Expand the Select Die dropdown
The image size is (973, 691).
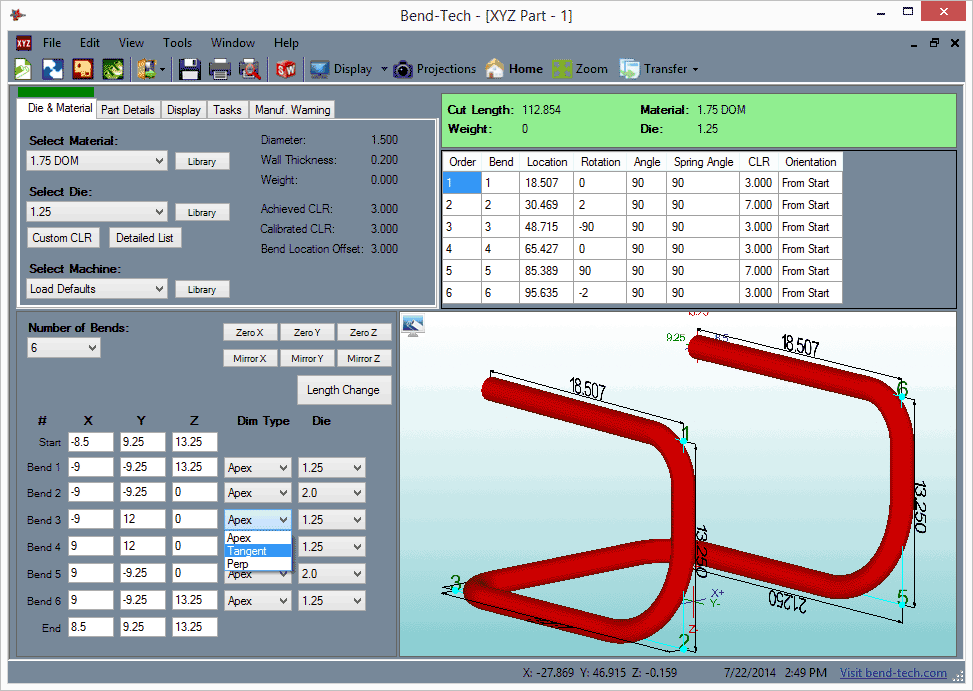pos(96,211)
